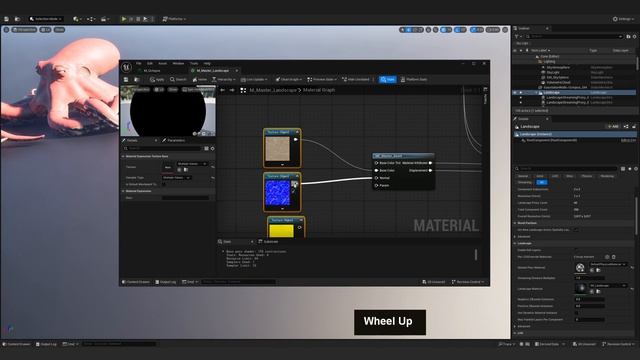Select the blue normal map Texture Object thumbnail

point(278,193)
